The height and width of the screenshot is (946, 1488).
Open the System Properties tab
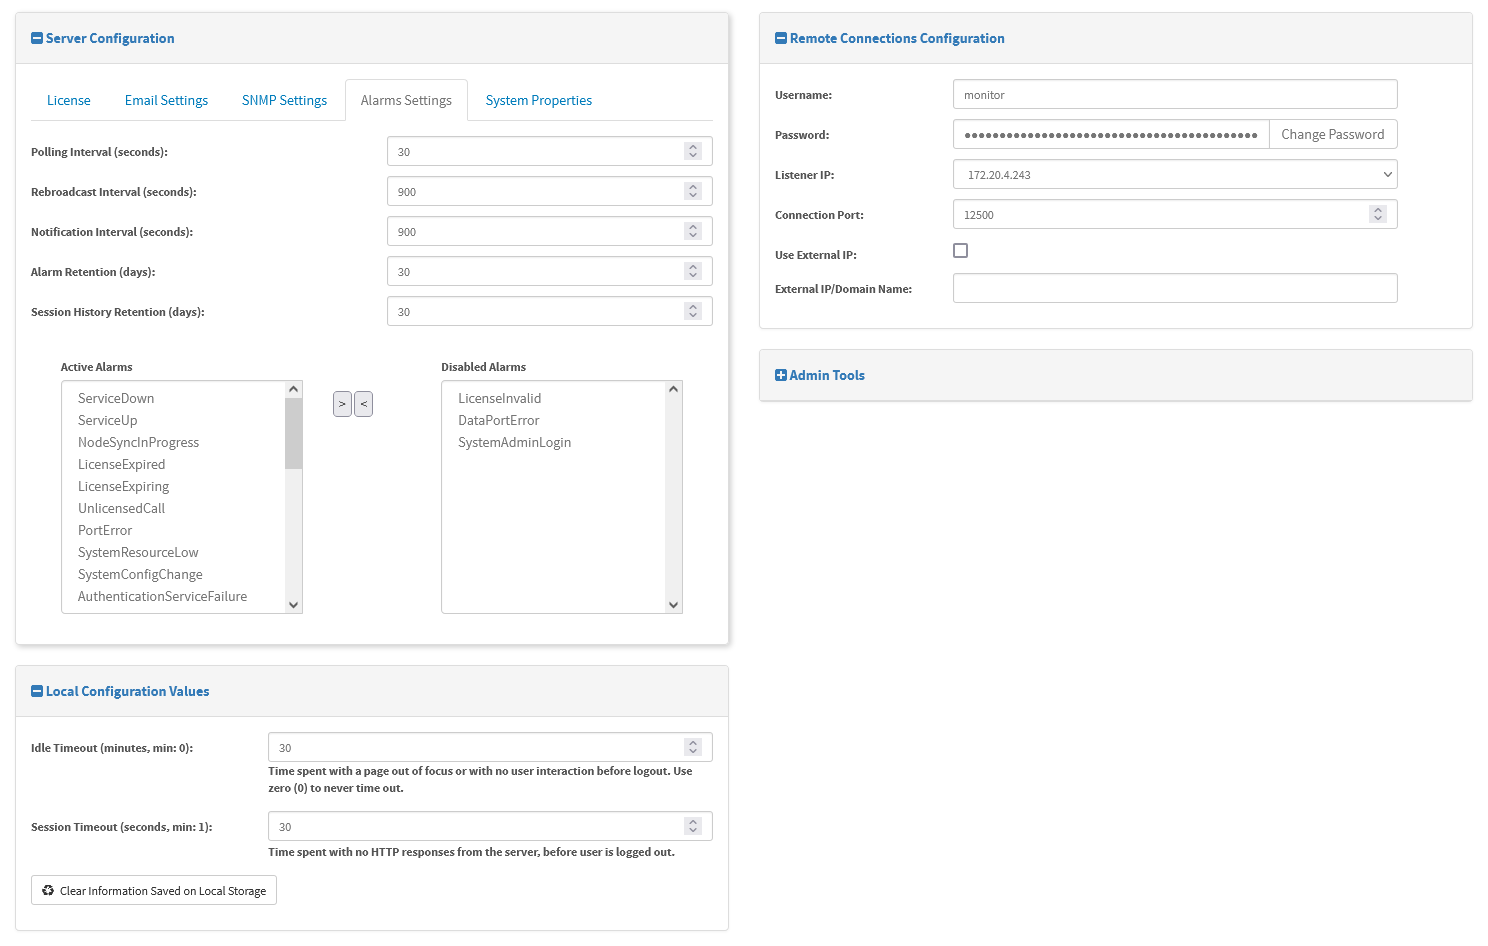(538, 101)
